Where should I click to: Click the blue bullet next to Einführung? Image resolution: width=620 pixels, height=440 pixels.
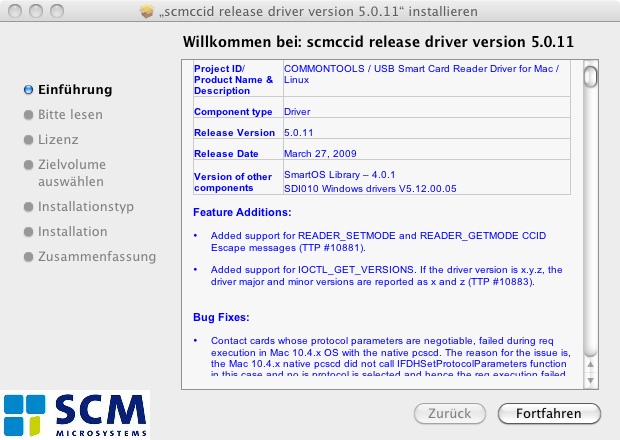[x=28, y=90]
